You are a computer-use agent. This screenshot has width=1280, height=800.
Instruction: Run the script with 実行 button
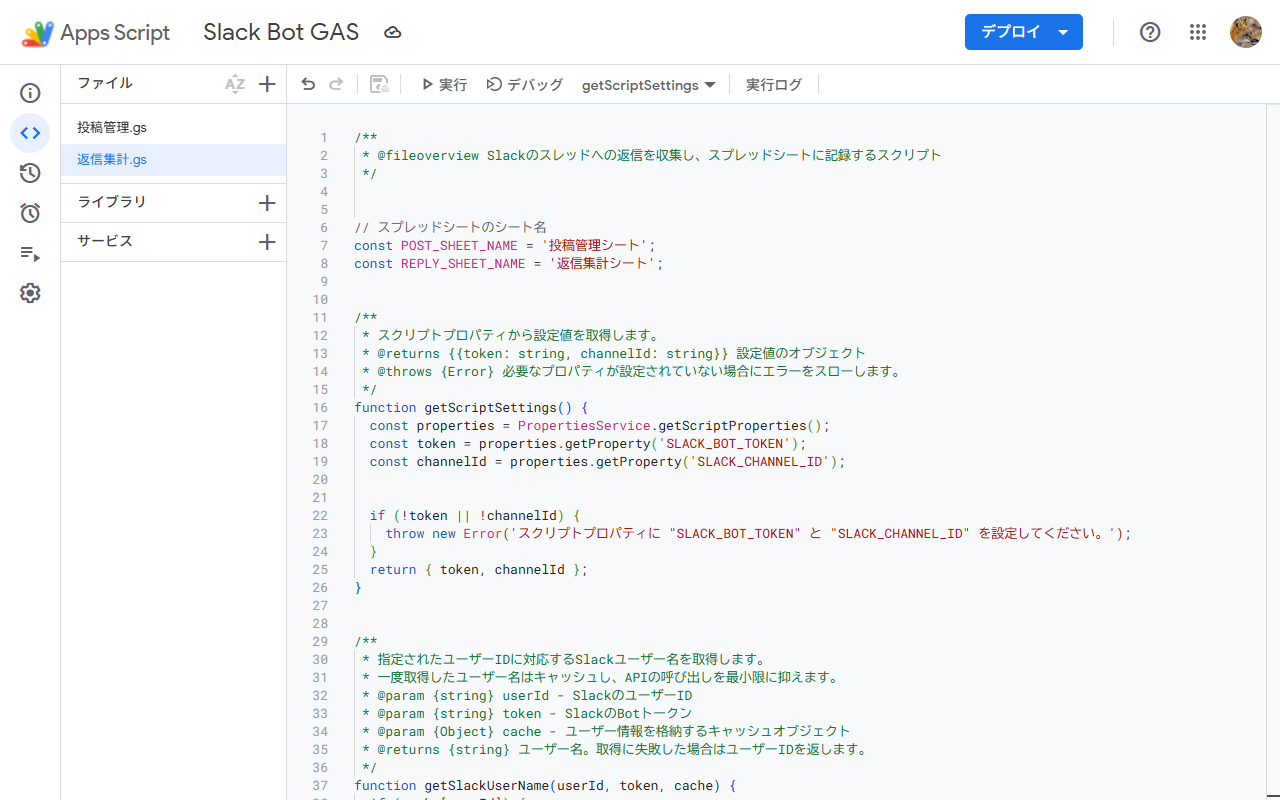click(x=443, y=85)
